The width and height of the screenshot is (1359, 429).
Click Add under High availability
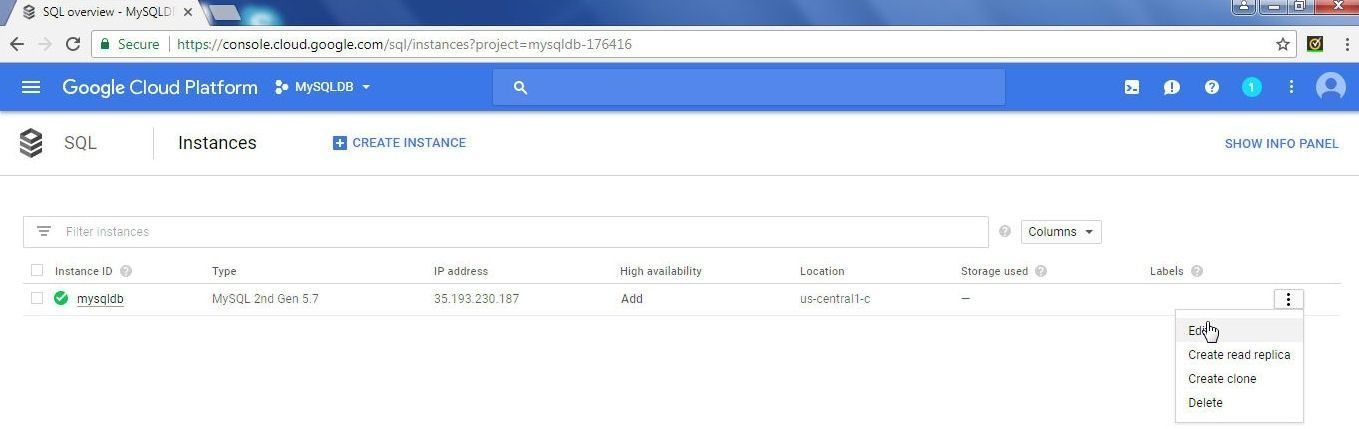pos(632,298)
